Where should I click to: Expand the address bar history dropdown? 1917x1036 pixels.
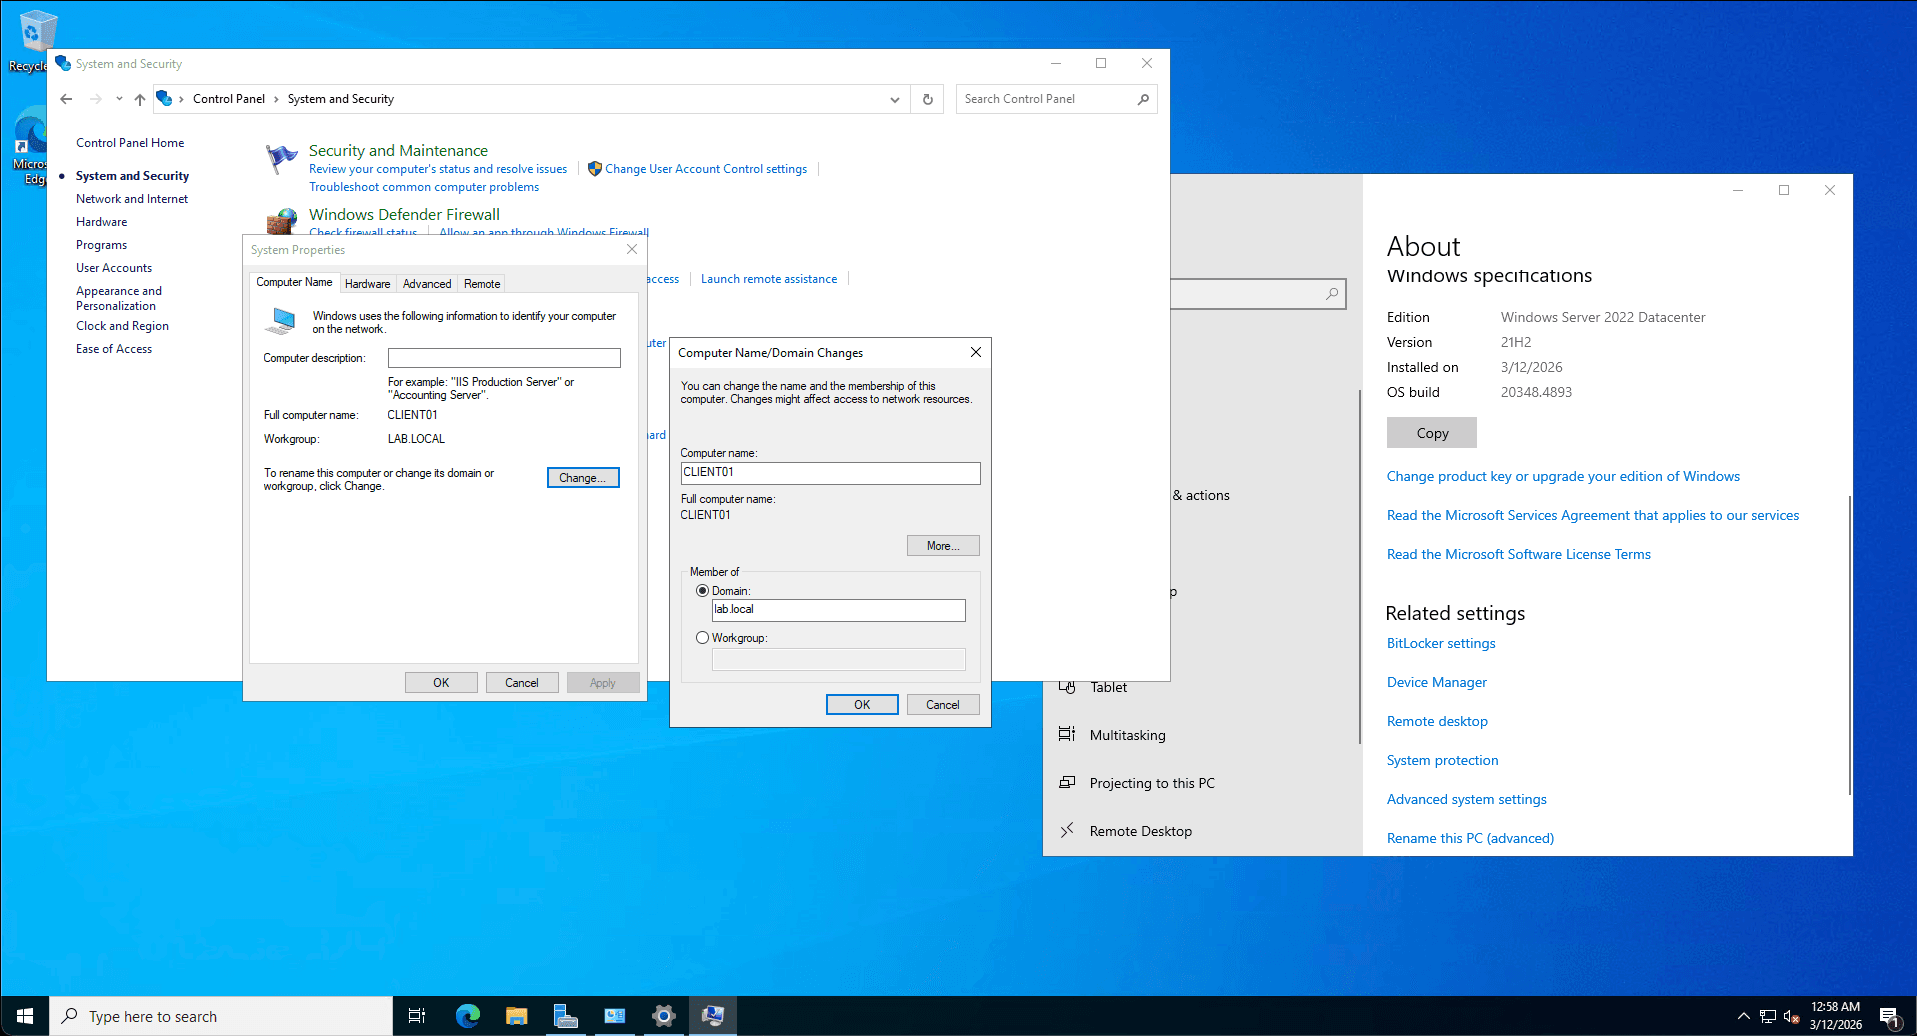[894, 99]
